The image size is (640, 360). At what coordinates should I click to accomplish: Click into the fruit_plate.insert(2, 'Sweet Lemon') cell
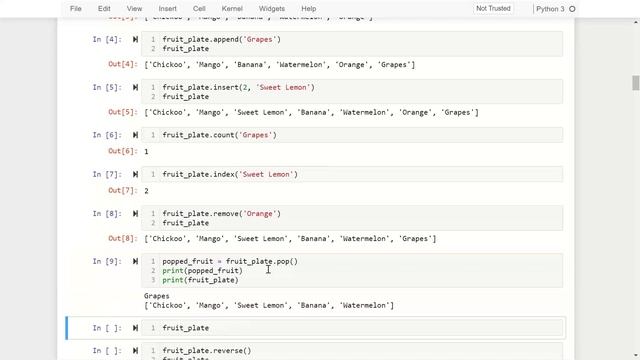click(x=352, y=91)
